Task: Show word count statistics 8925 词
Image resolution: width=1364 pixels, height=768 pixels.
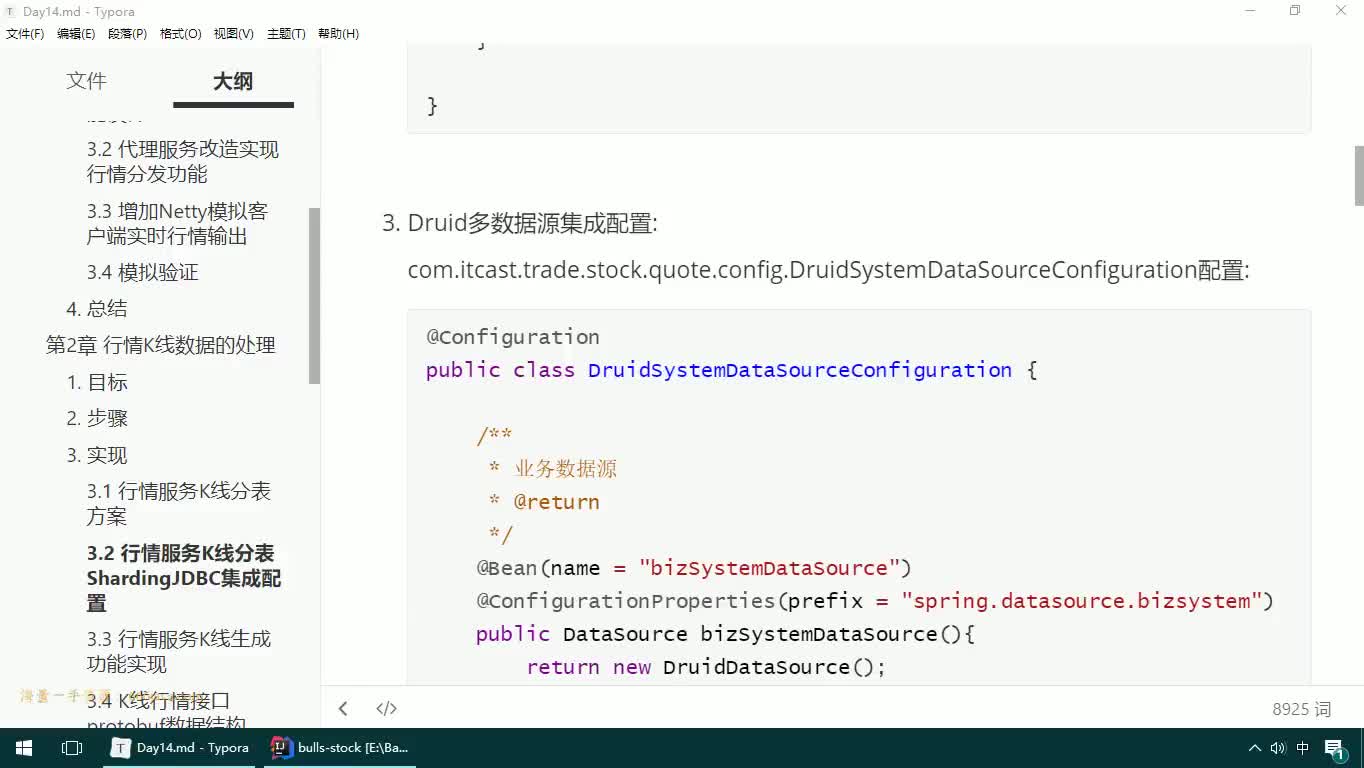Action: pos(1301,709)
